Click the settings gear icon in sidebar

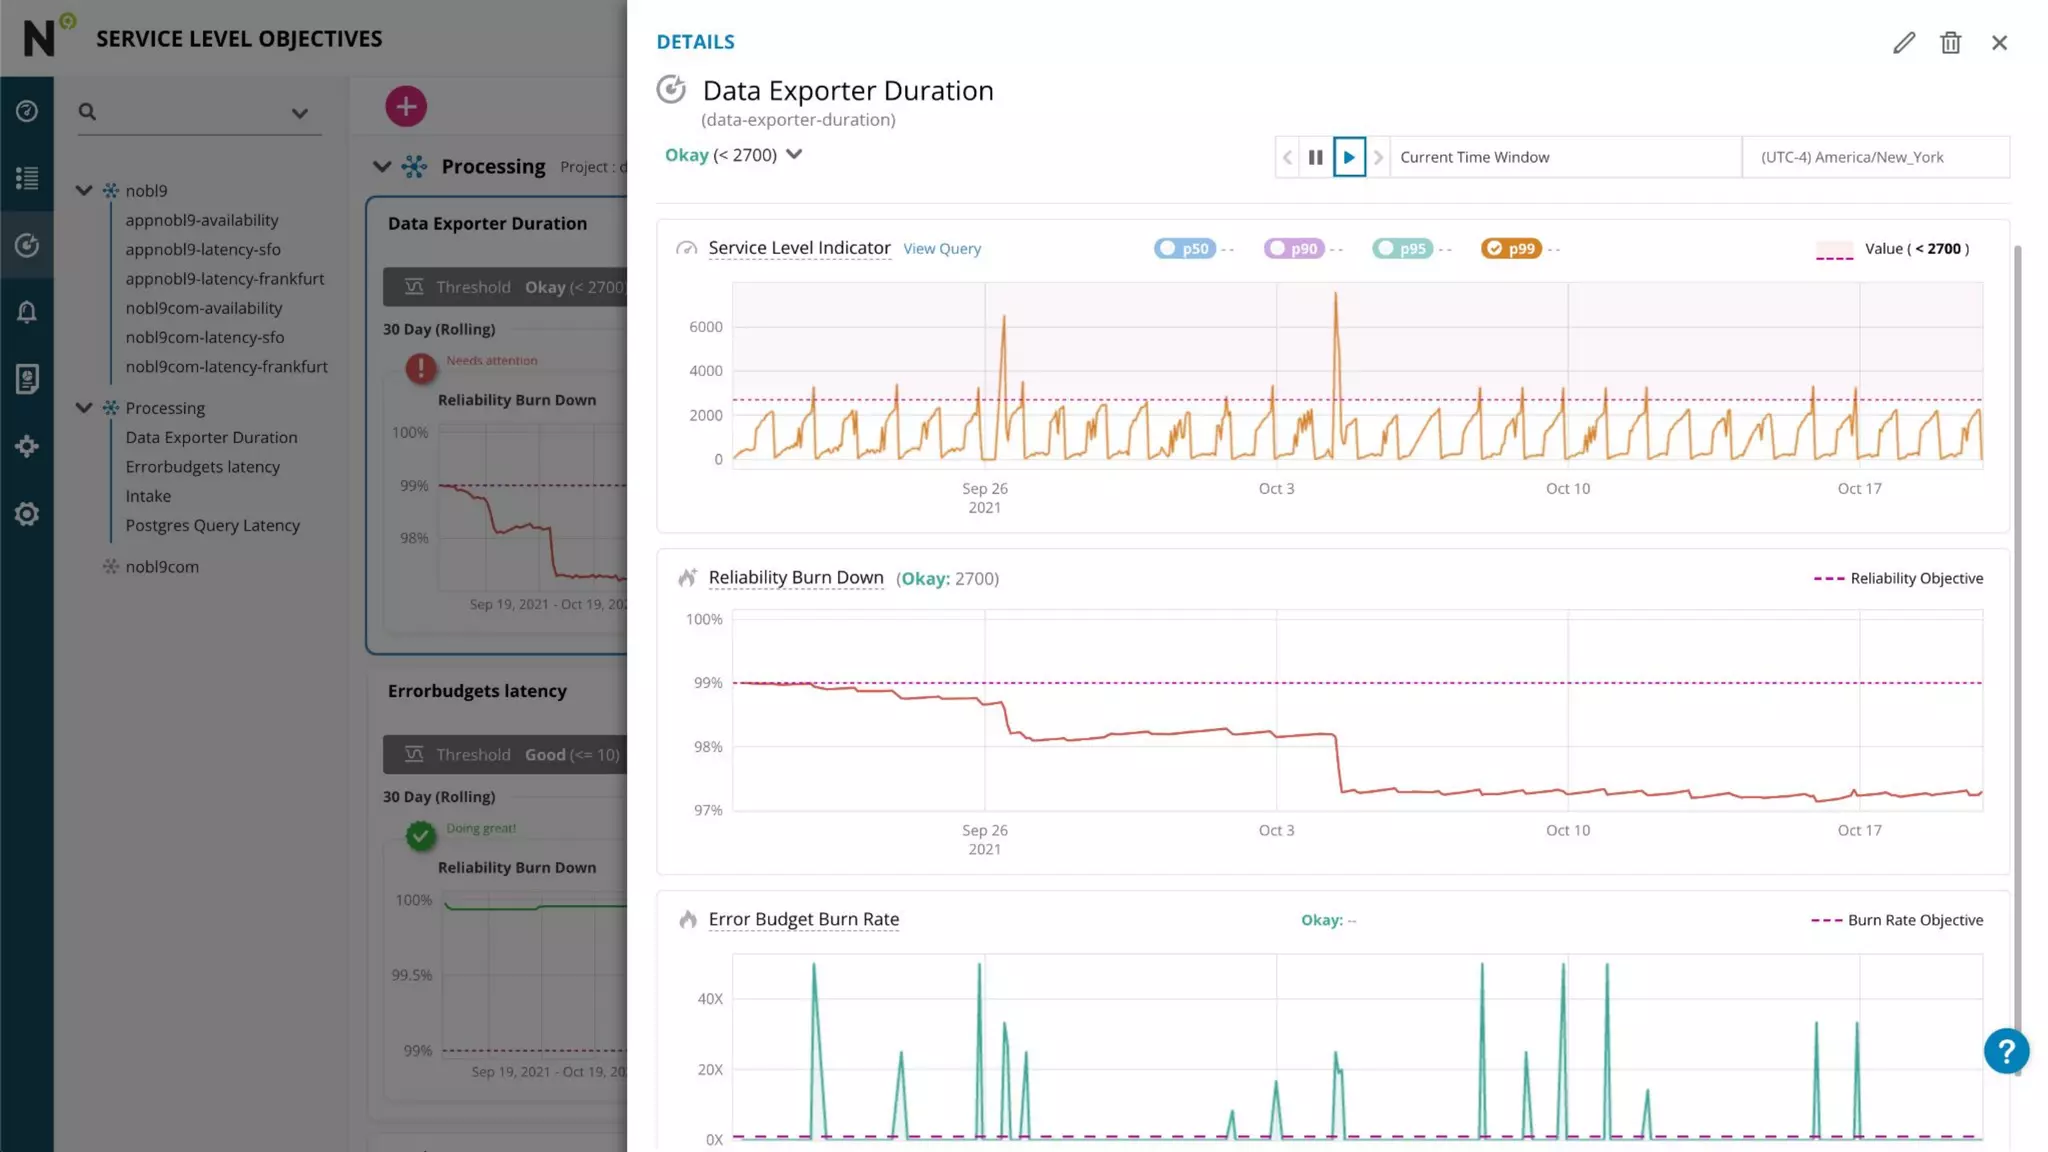(27, 514)
